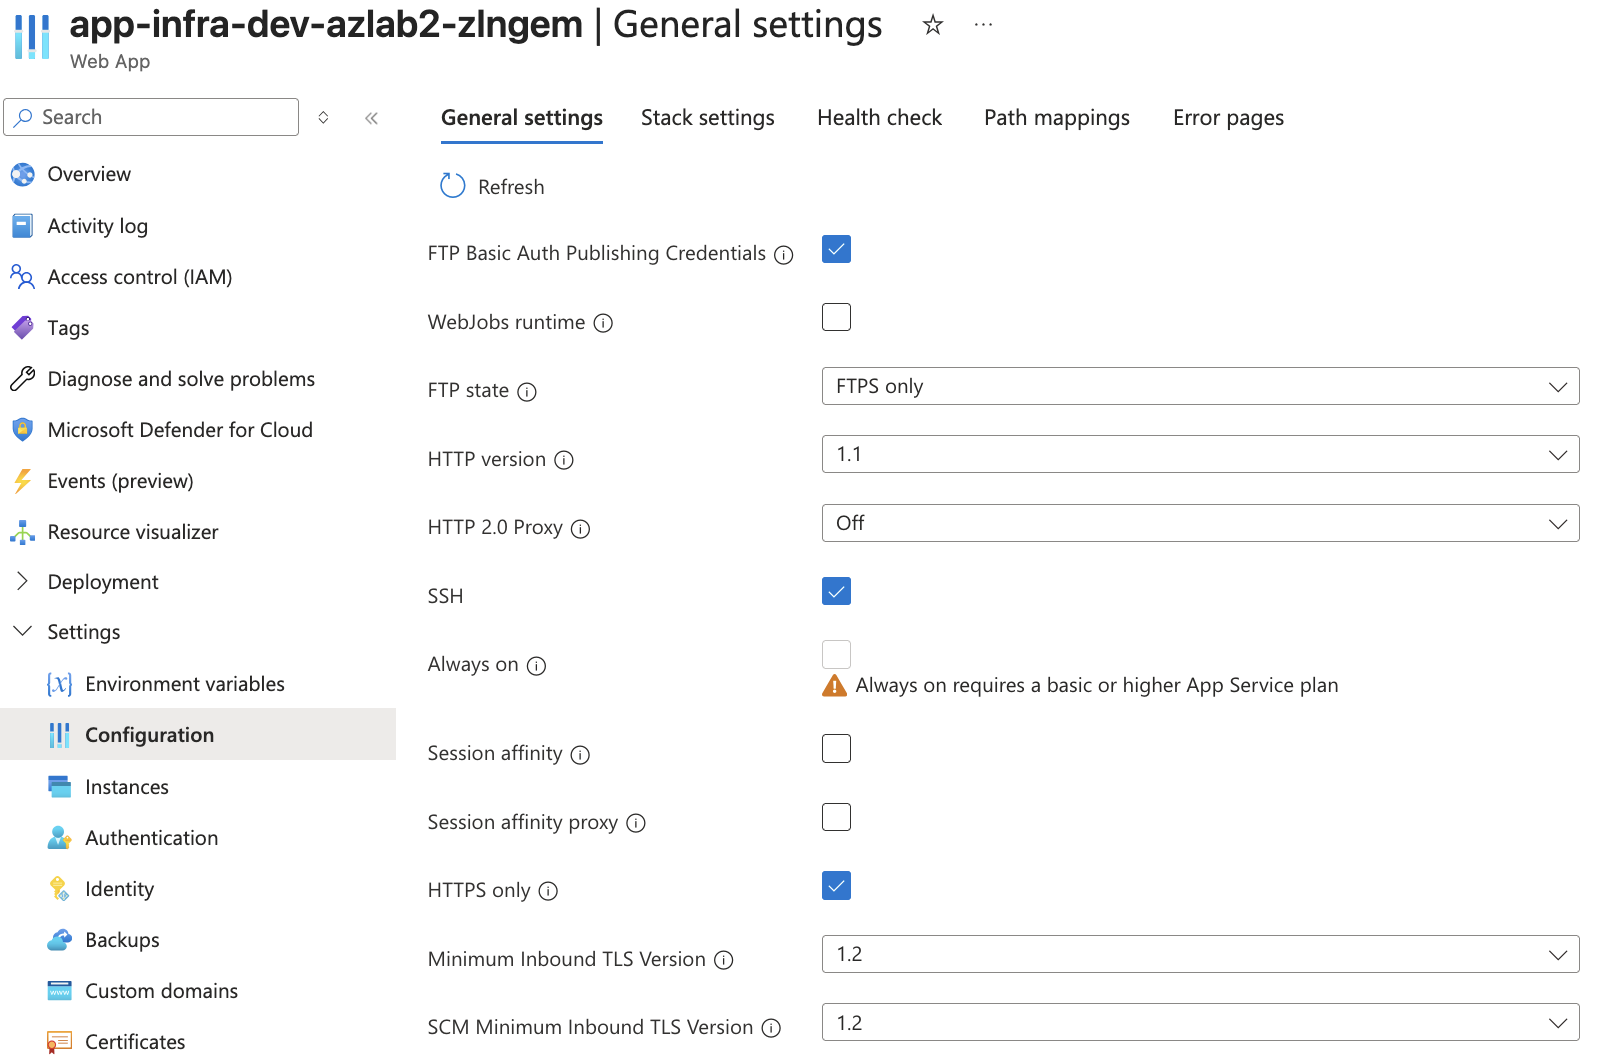The image size is (1610, 1062).
Task: Click the favorite star icon
Action: pyautogui.click(x=932, y=25)
